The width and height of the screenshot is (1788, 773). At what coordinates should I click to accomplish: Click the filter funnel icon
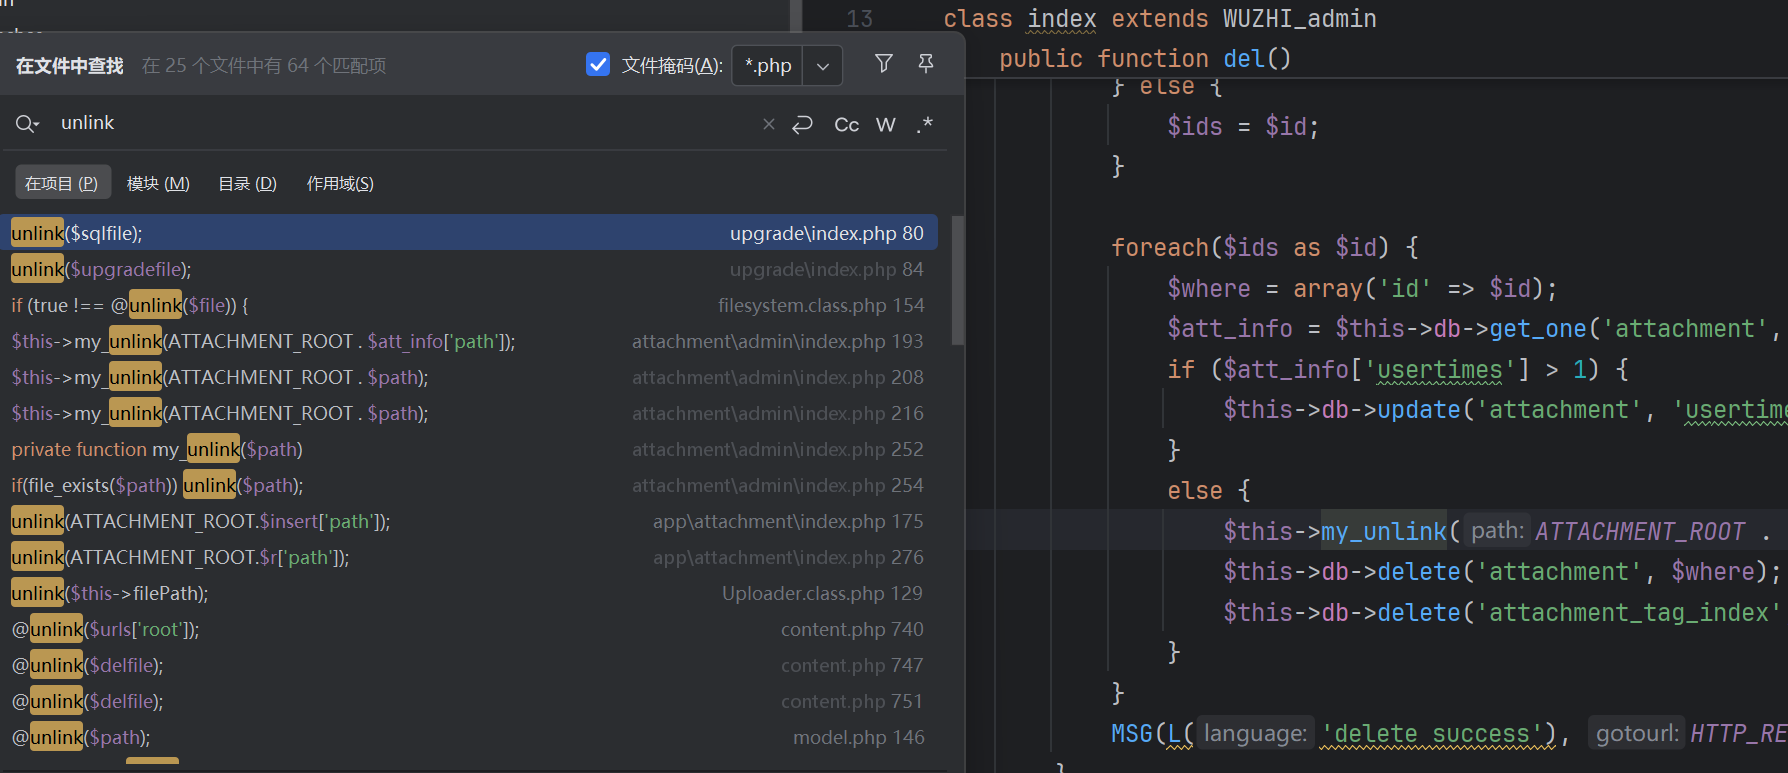tap(883, 65)
